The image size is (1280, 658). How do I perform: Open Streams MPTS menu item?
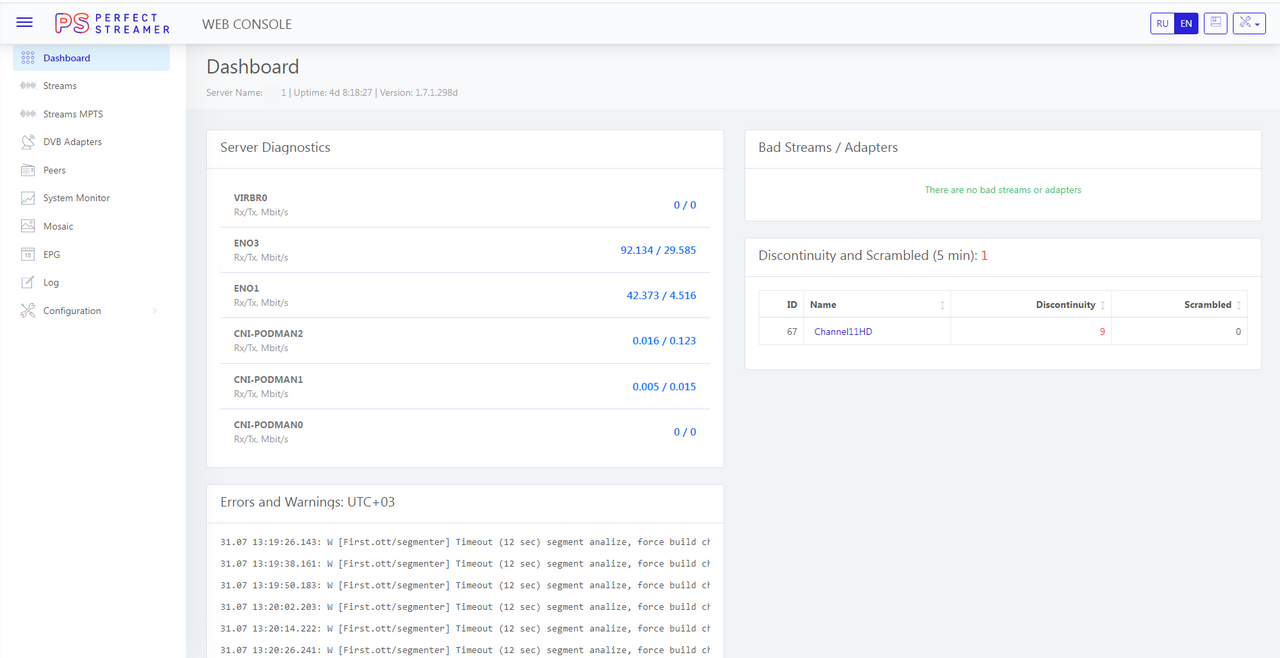[x=73, y=114]
